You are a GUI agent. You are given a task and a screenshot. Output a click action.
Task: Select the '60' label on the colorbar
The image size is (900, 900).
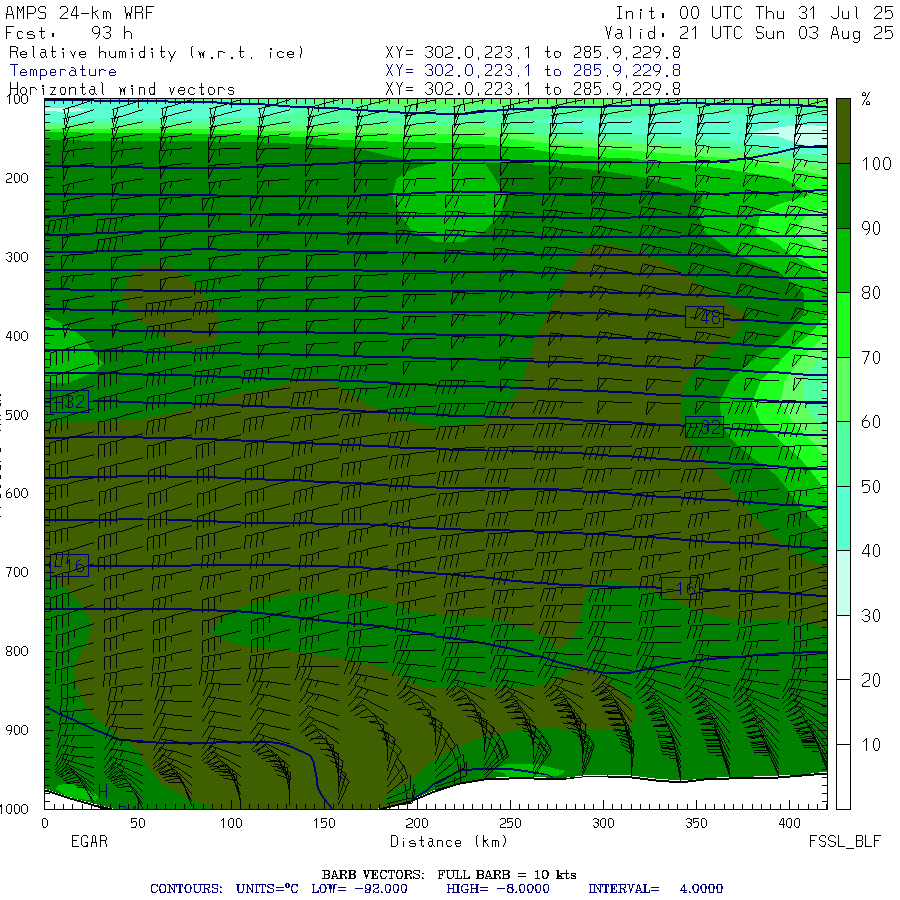871,422
